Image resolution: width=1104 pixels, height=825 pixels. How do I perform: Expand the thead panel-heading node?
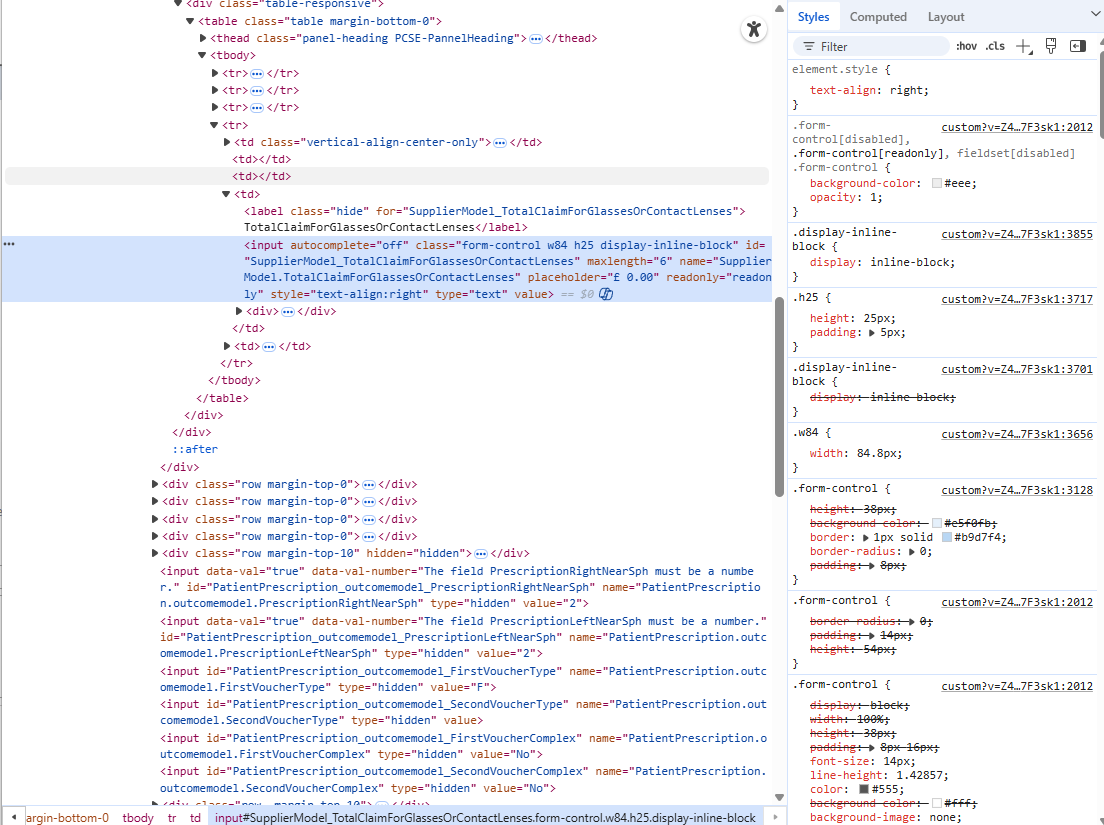pyautogui.click(x=203, y=38)
